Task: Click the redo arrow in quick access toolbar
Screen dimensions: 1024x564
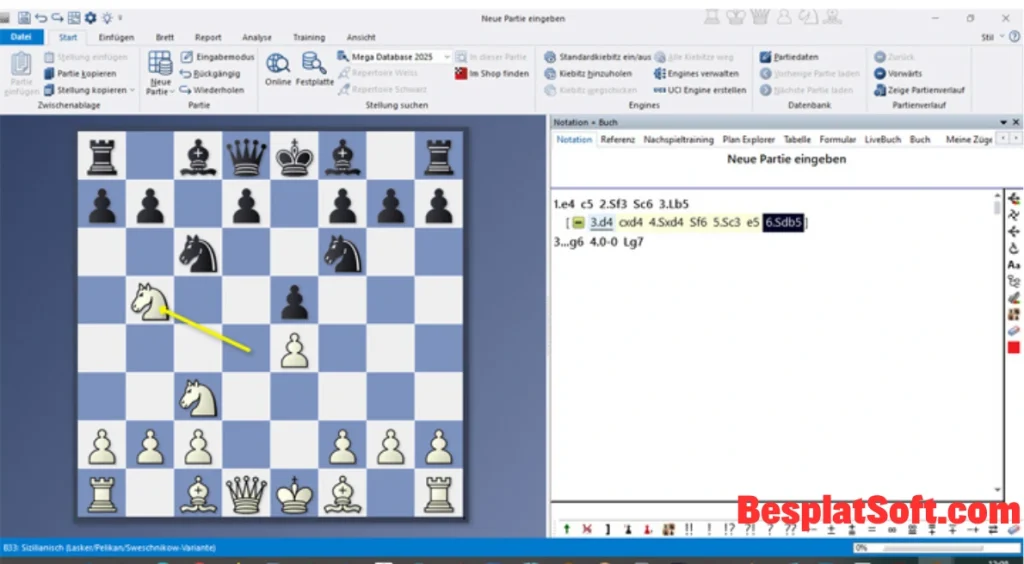Action: click(57, 18)
